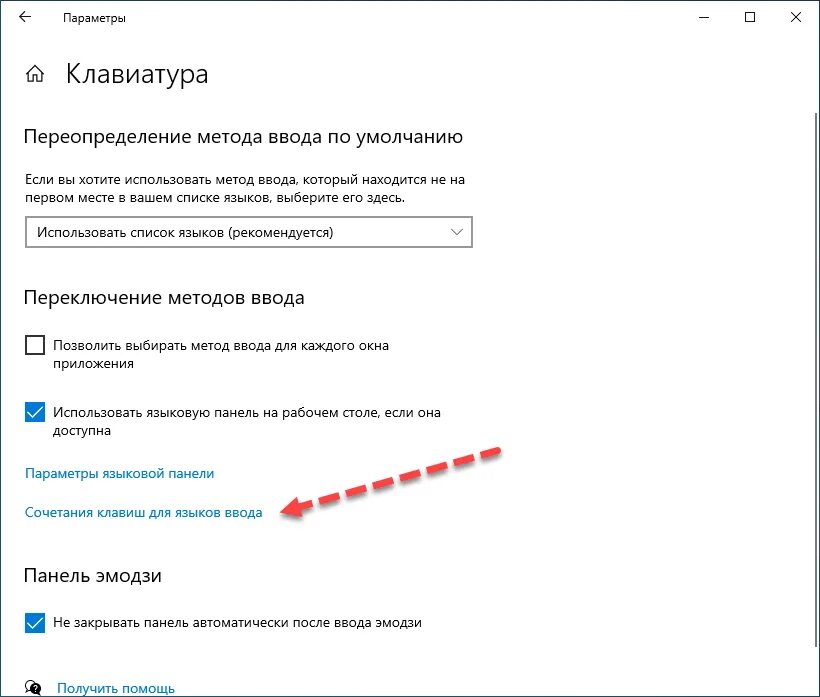
Task: Click the Get help chat icon
Action: [33, 687]
